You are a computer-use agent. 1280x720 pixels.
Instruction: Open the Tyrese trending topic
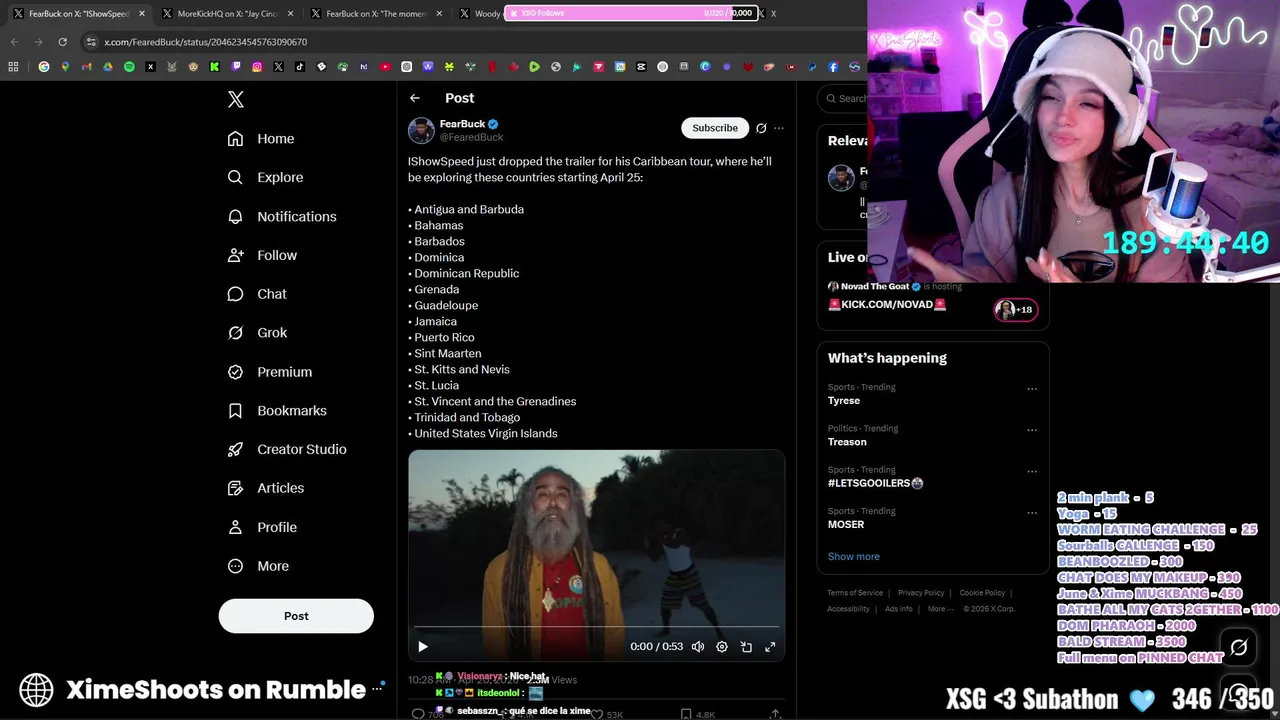844,400
